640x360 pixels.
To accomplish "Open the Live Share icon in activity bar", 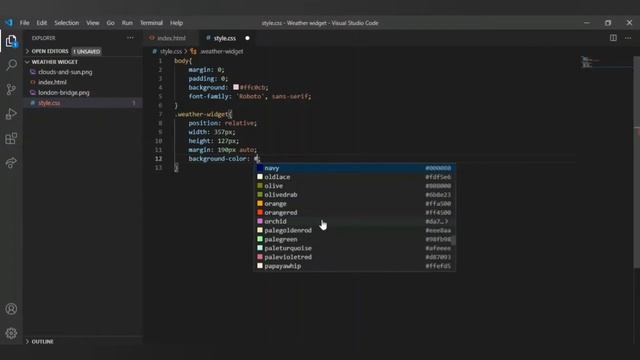I will click(11, 163).
